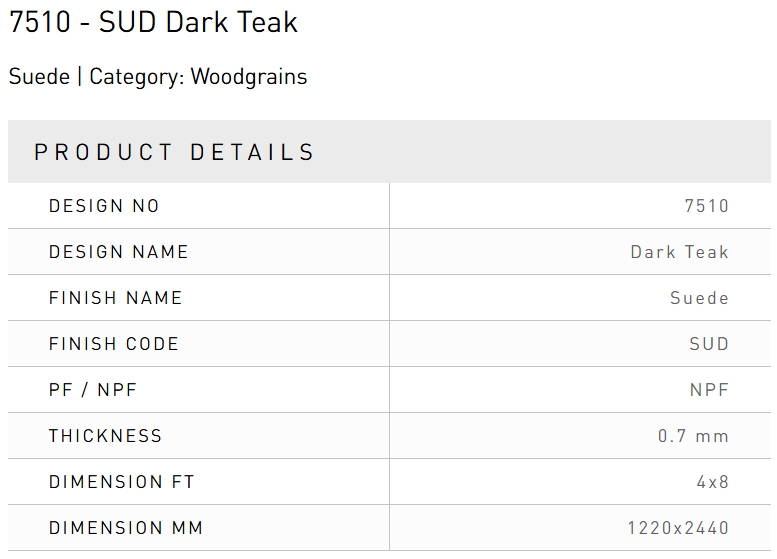Select the 4x8 dimension value
This screenshot has height=559, width=777.
point(713,482)
